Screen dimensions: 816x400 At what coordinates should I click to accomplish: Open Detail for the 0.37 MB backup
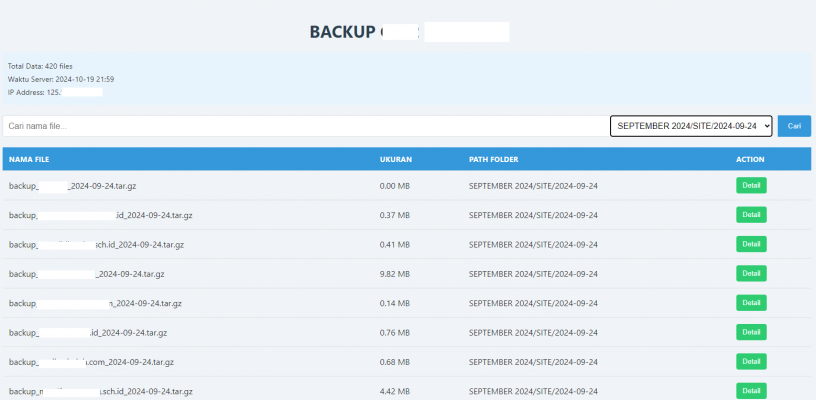(x=751, y=214)
